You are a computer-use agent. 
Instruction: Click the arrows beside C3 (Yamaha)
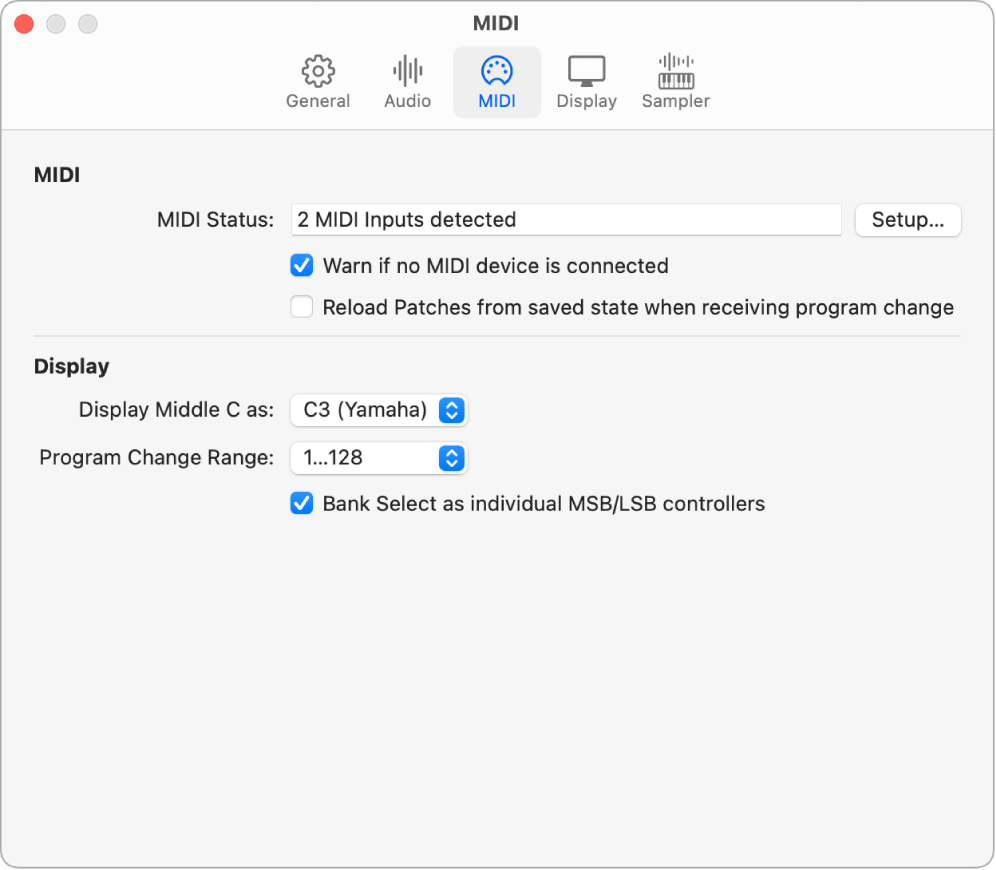coord(452,410)
